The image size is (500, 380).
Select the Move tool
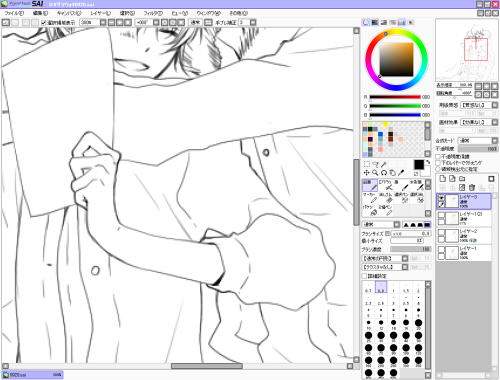pos(367,173)
